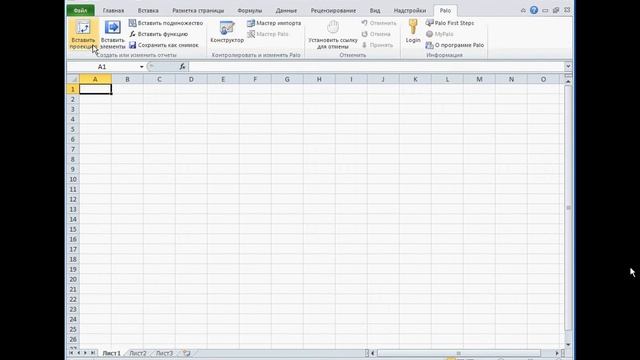Click Принять in undo group
Screen dimensions: 640x360
(x=378, y=45)
